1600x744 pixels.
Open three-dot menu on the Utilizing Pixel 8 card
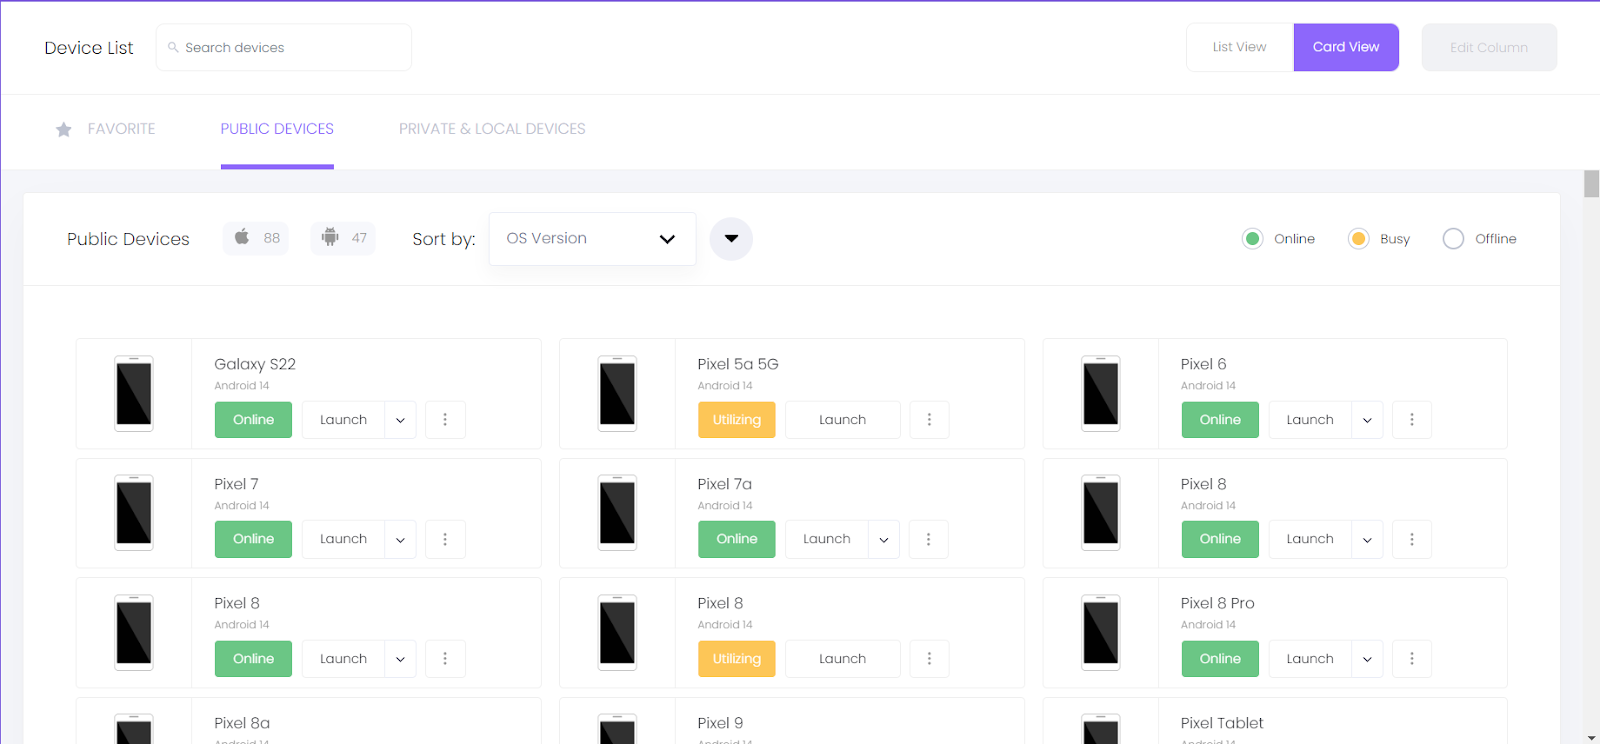click(x=929, y=659)
